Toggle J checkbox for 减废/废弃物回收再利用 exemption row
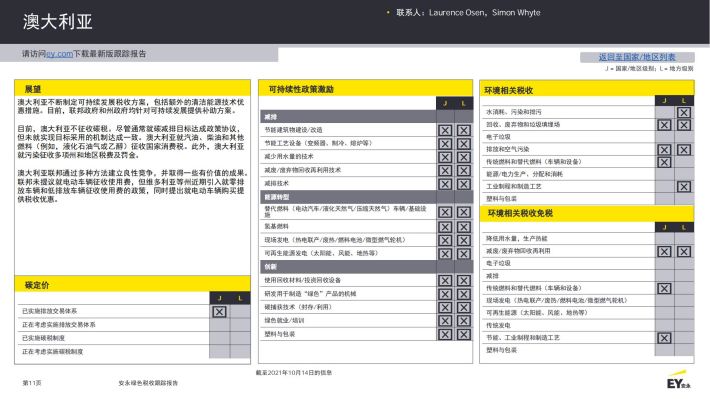 pyautogui.click(x=664, y=251)
